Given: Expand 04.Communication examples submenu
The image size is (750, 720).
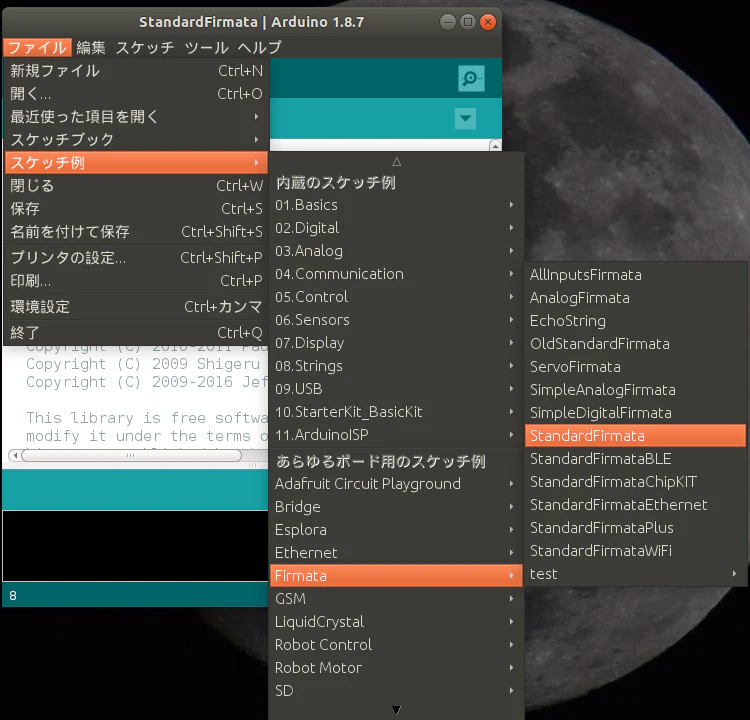Looking at the screenshot, I should [396, 274].
